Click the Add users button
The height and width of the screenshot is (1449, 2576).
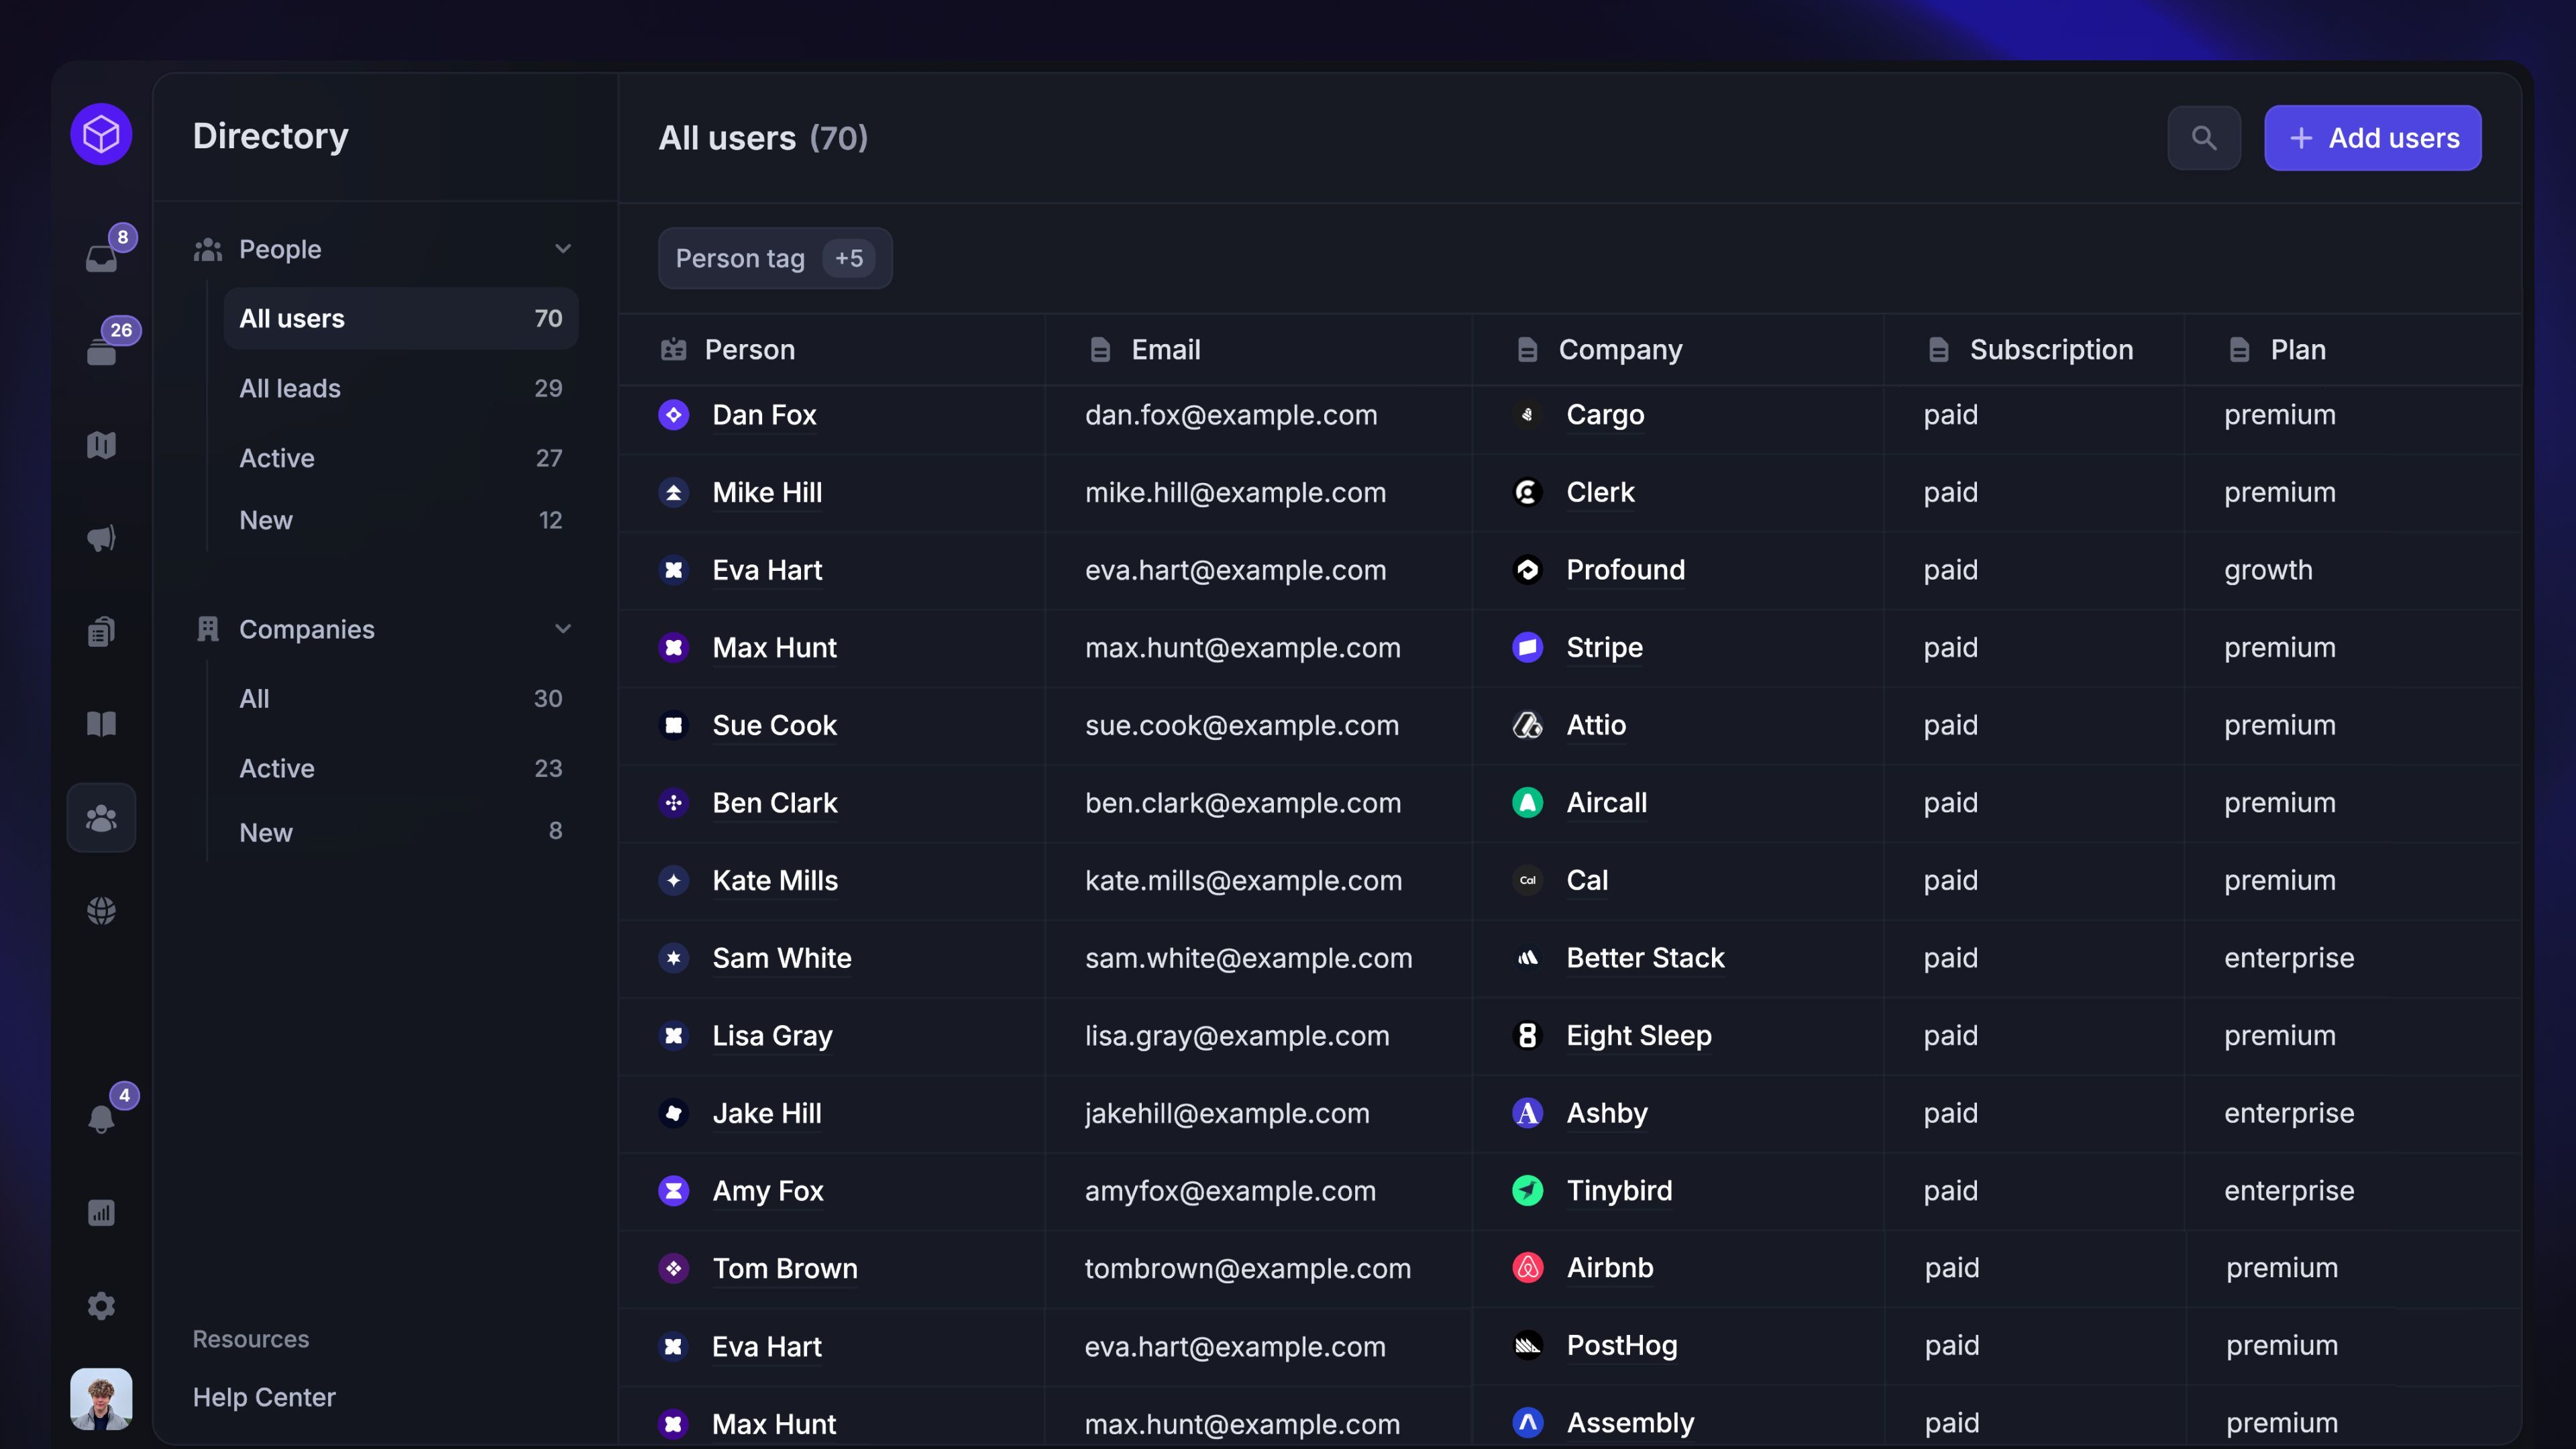tap(2373, 138)
